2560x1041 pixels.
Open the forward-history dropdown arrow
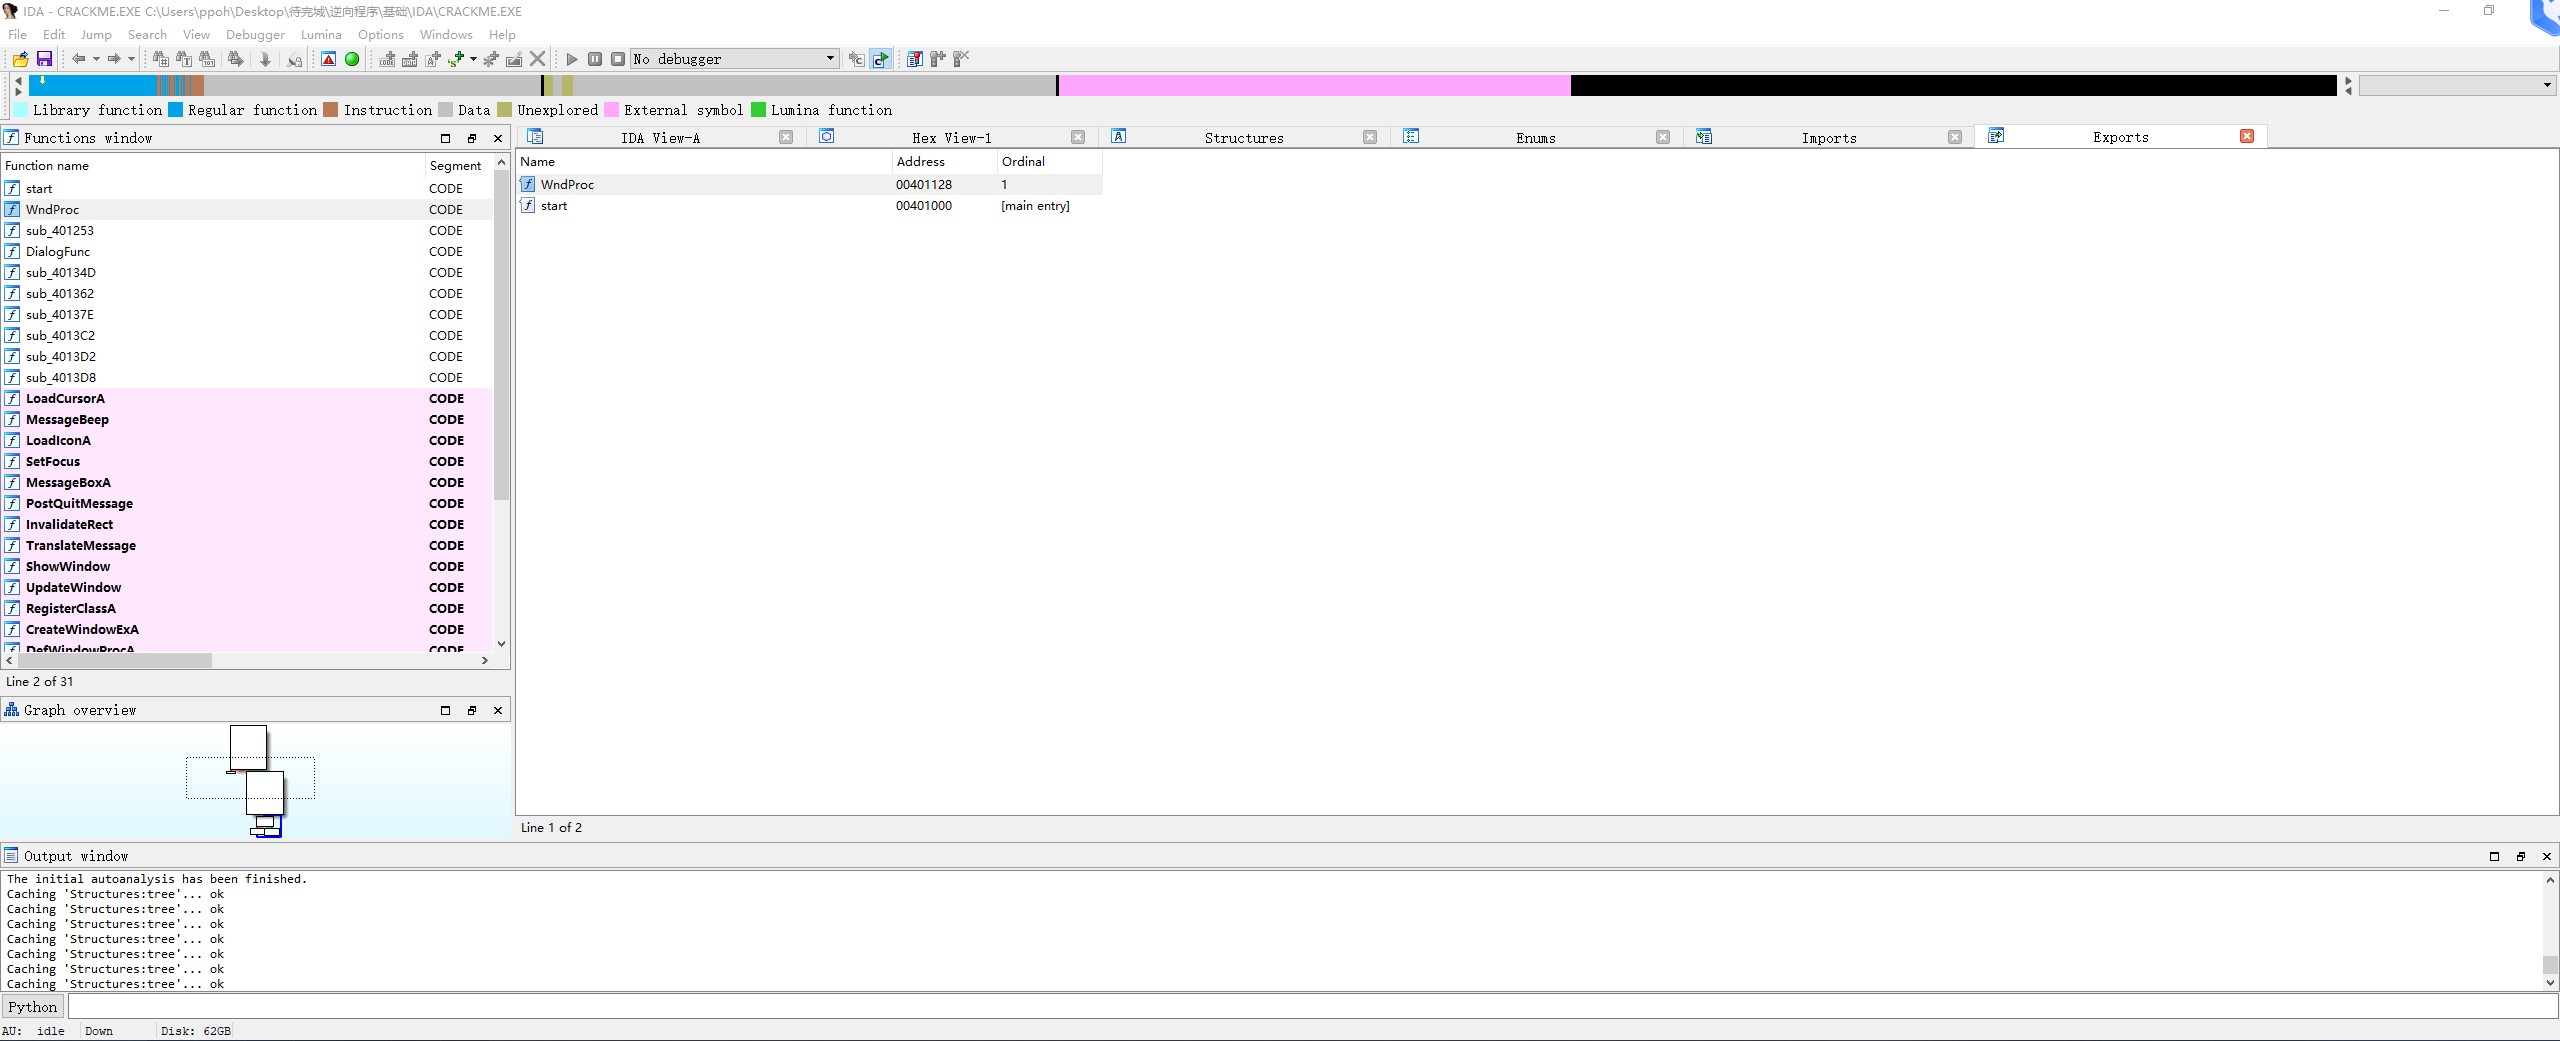(131, 59)
